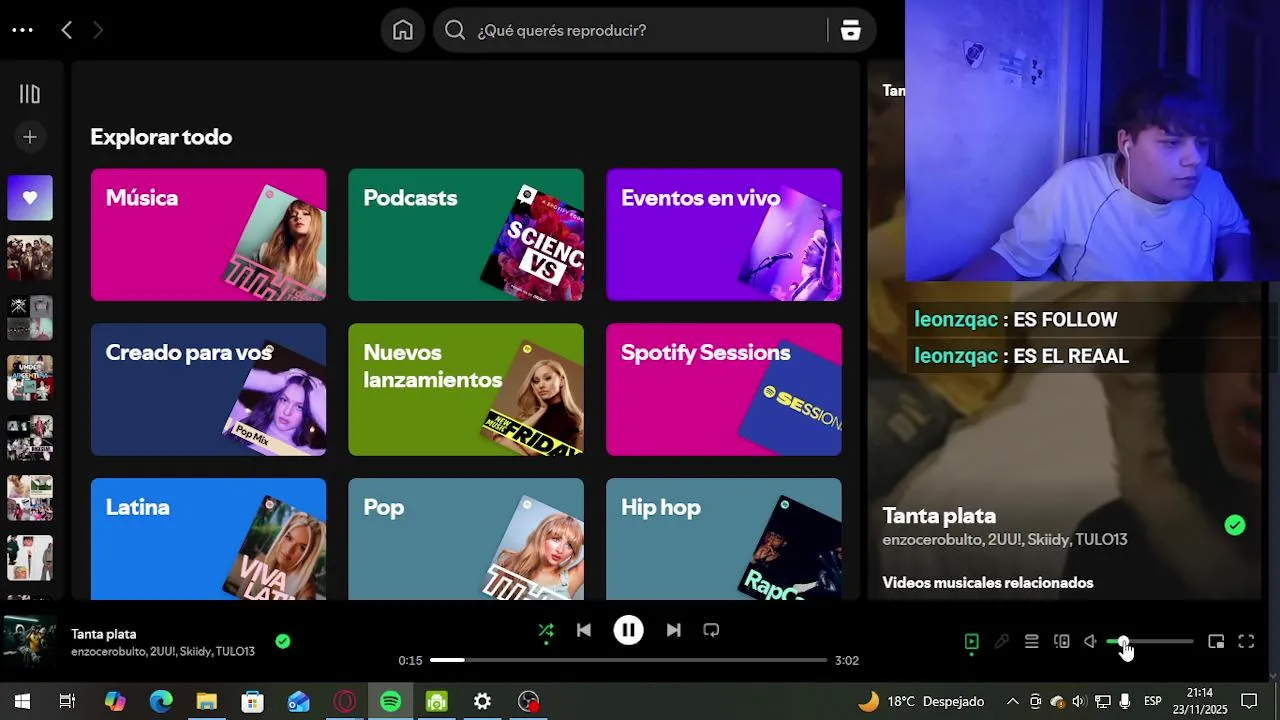The image size is (1280, 720).
Task: Enter full screen mode
Action: coord(1246,642)
